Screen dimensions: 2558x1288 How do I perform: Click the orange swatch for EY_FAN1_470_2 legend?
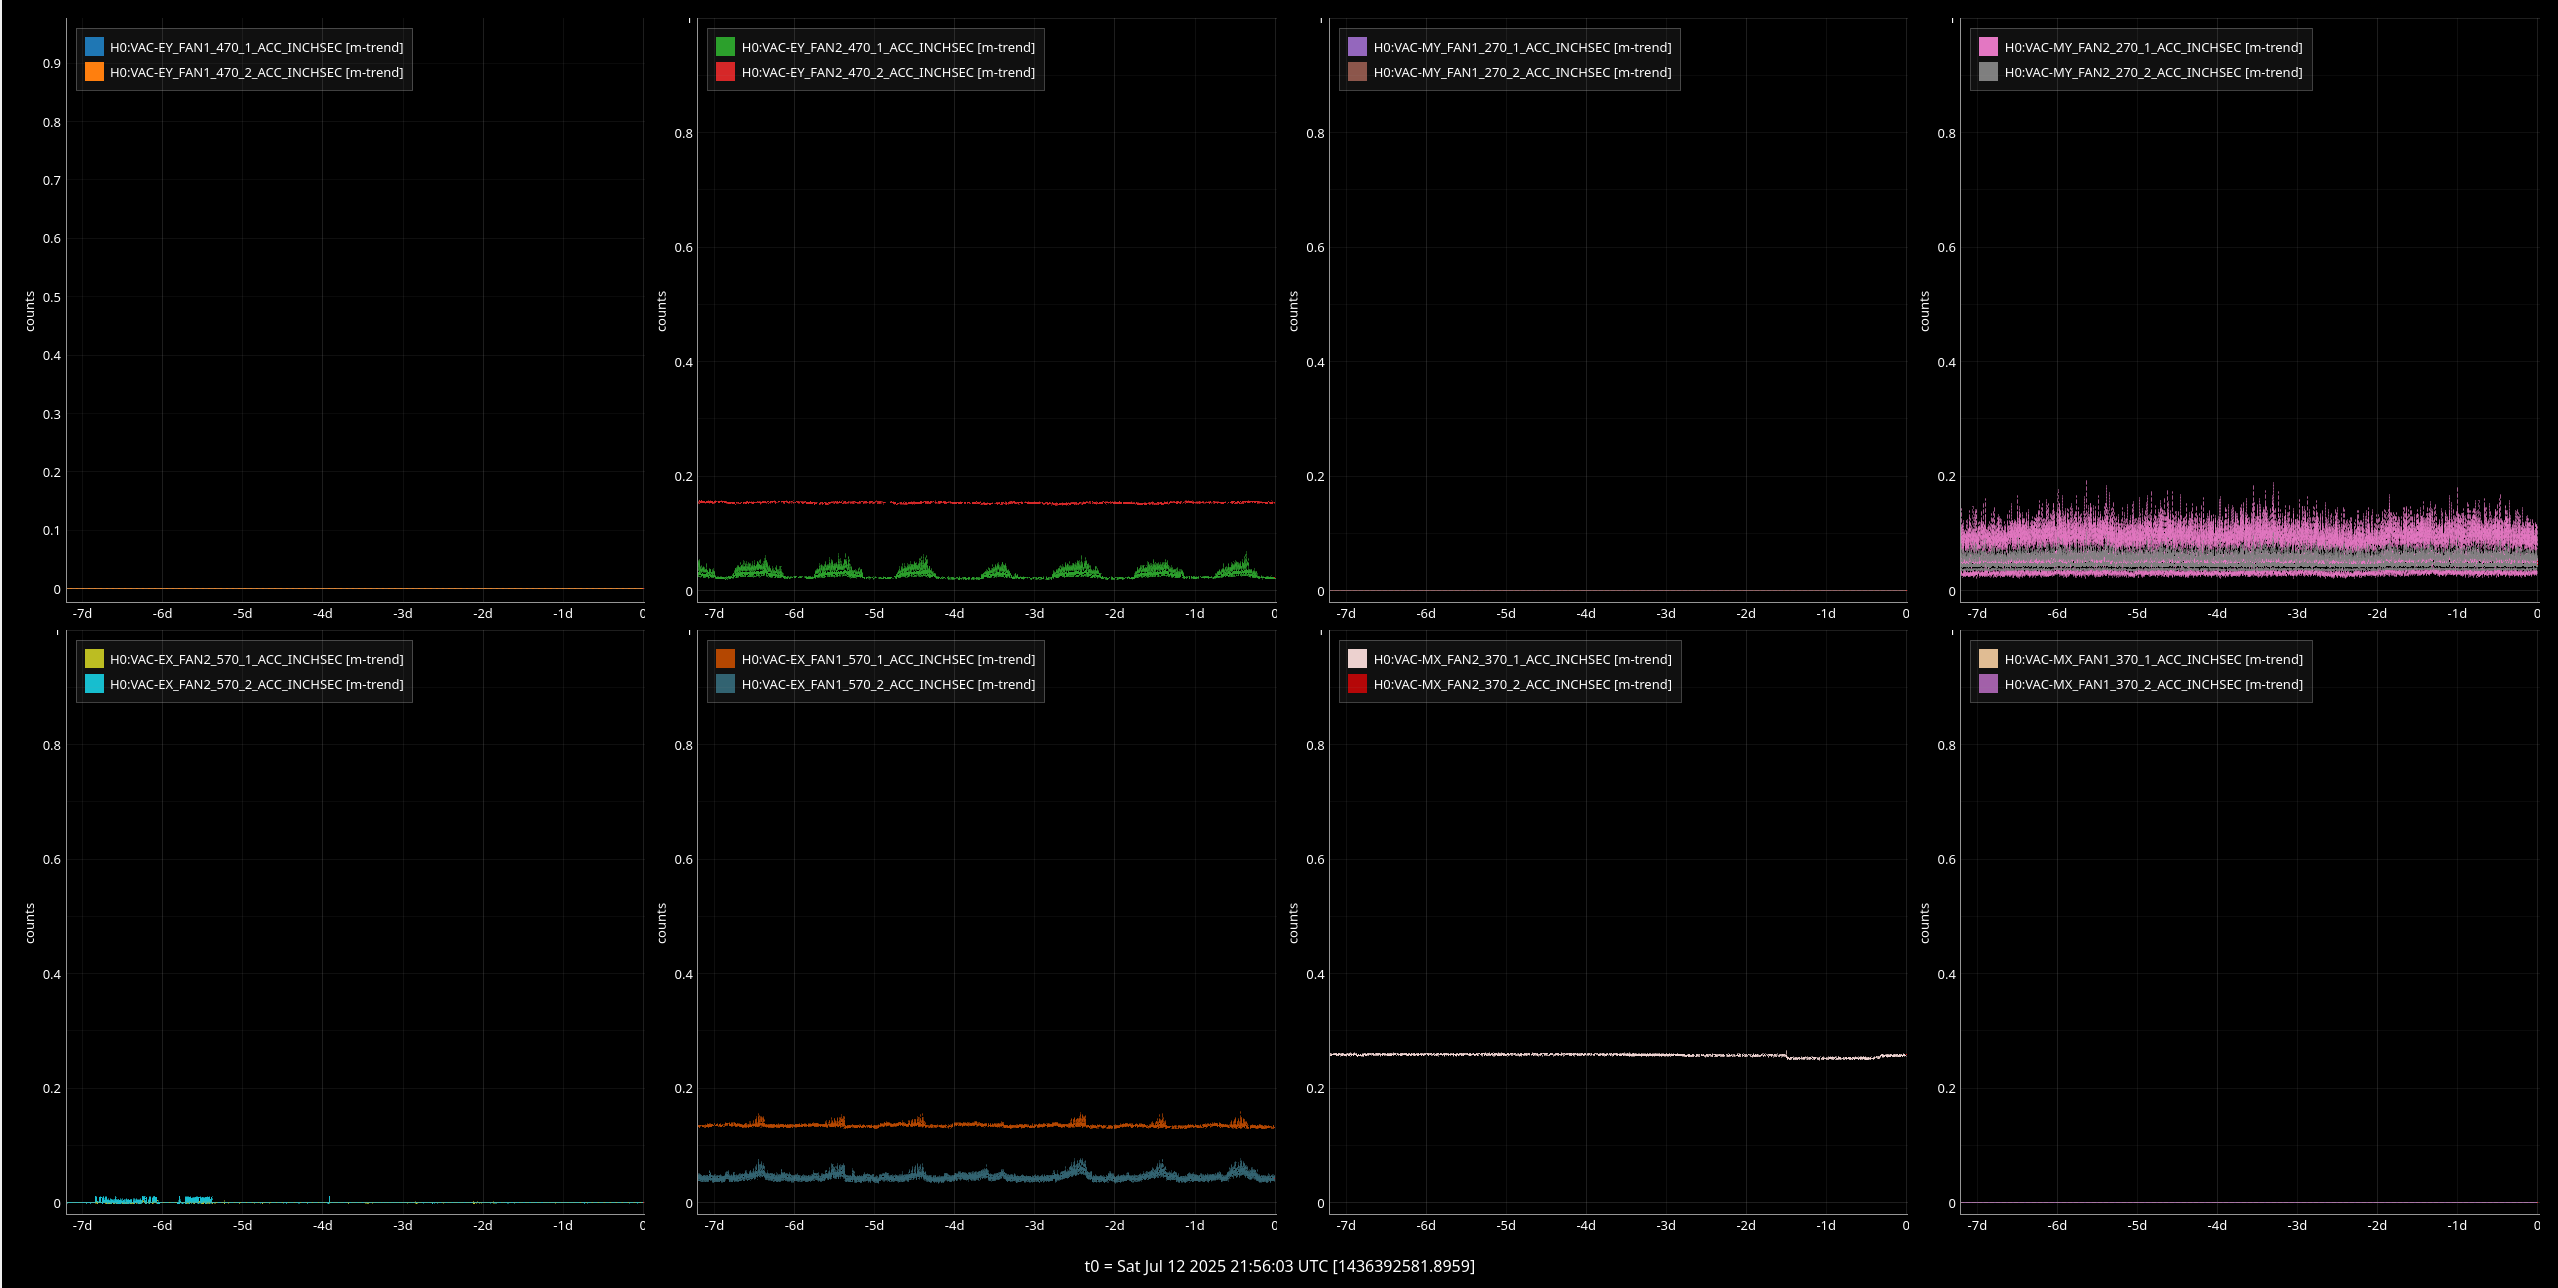pos(94,72)
